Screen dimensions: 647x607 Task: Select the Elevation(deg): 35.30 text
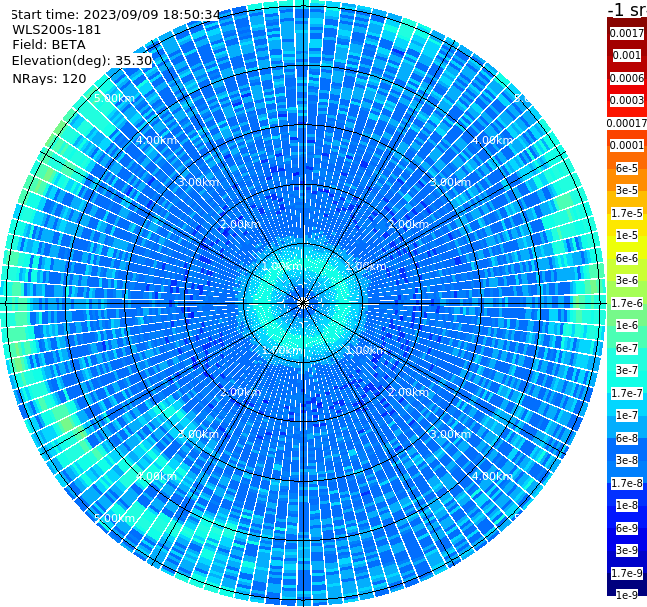pyautogui.click(x=82, y=61)
